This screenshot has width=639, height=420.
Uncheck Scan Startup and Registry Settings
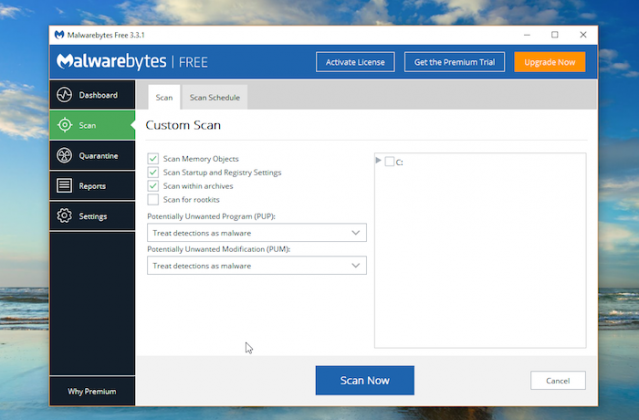click(153, 172)
